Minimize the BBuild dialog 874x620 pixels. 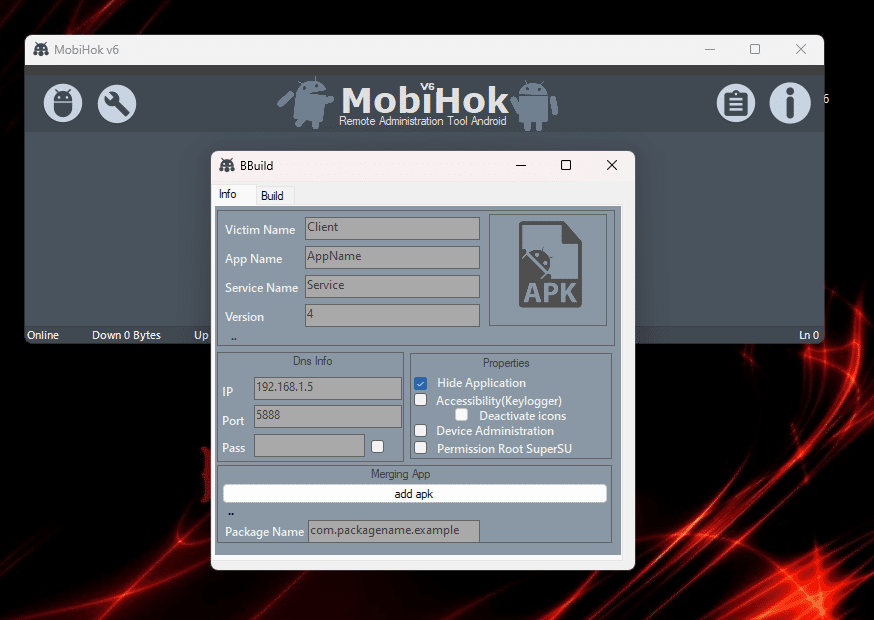pos(521,165)
